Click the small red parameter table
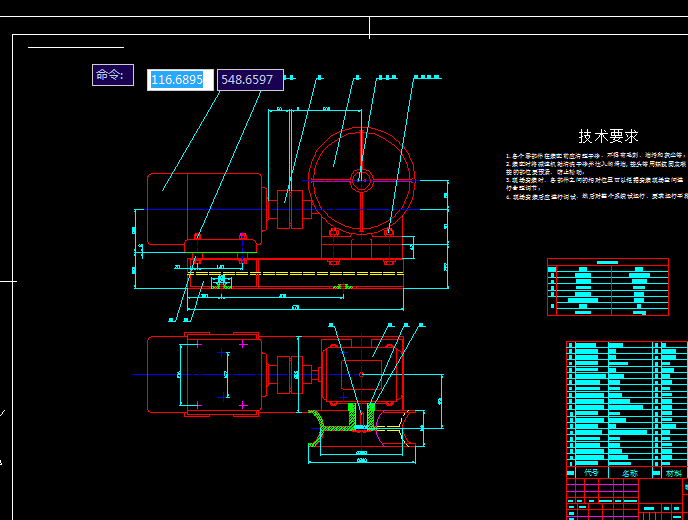688x520 pixels. [608, 287]
